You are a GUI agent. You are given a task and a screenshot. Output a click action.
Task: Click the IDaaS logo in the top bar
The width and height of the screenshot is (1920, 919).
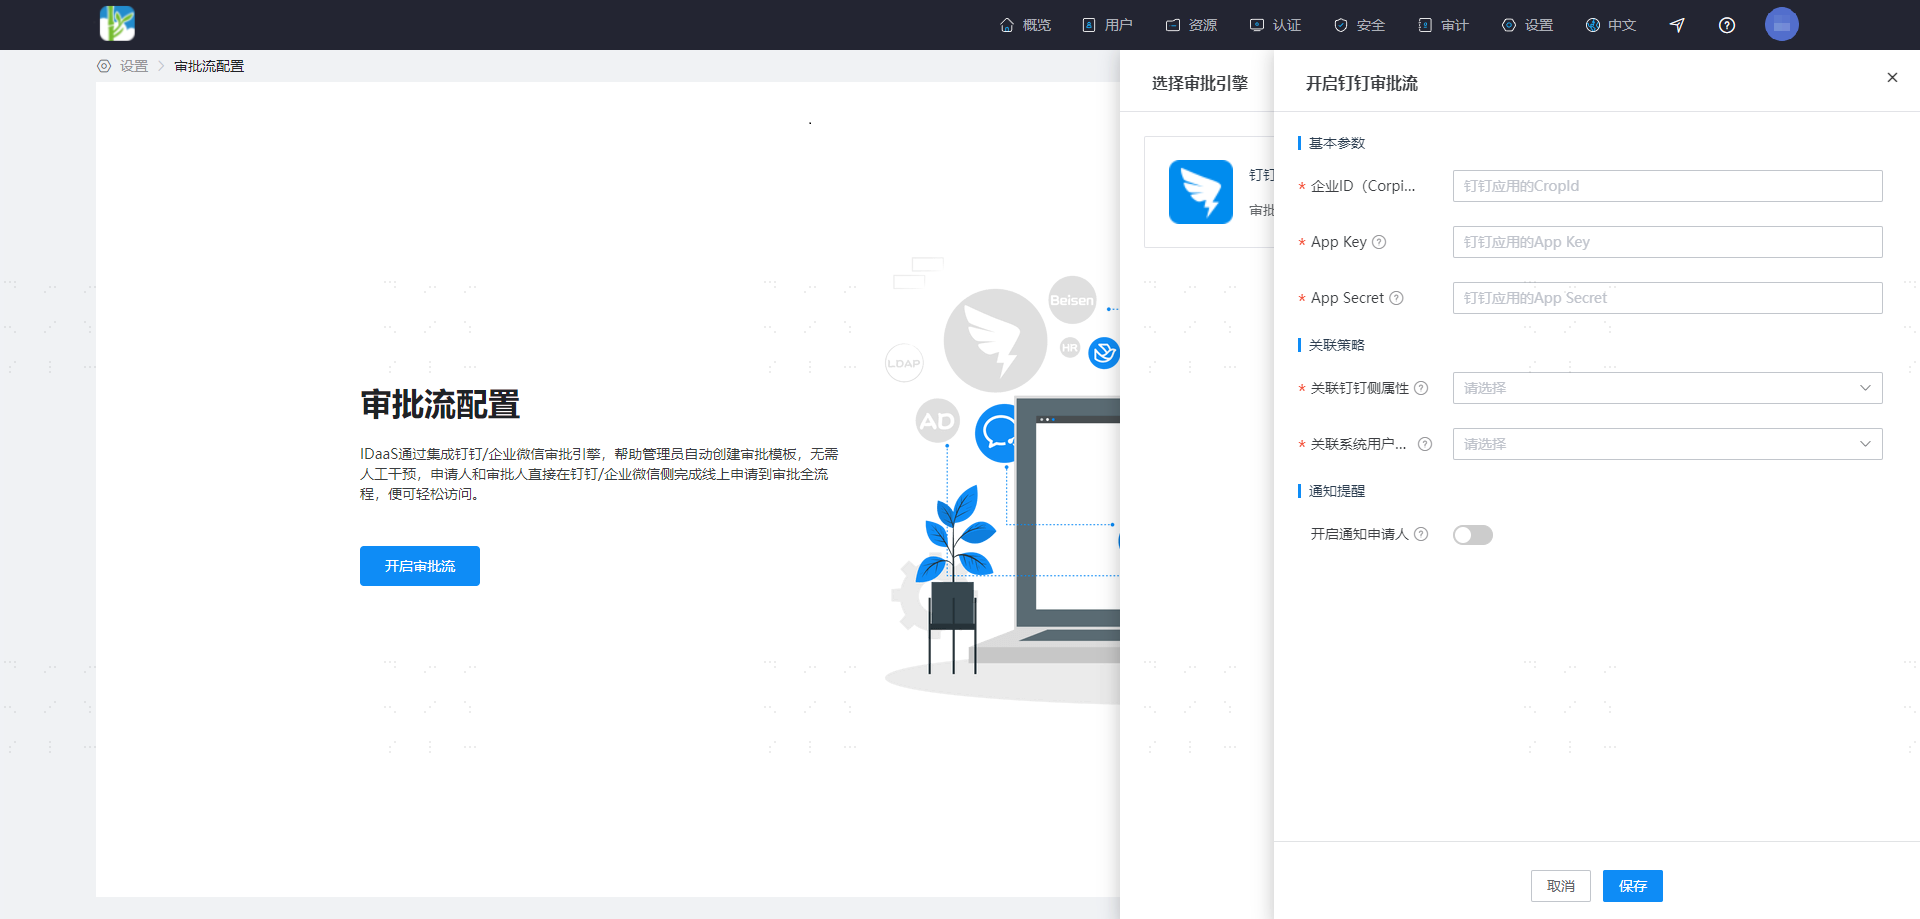pyautogui.click(x=117, y=24)
